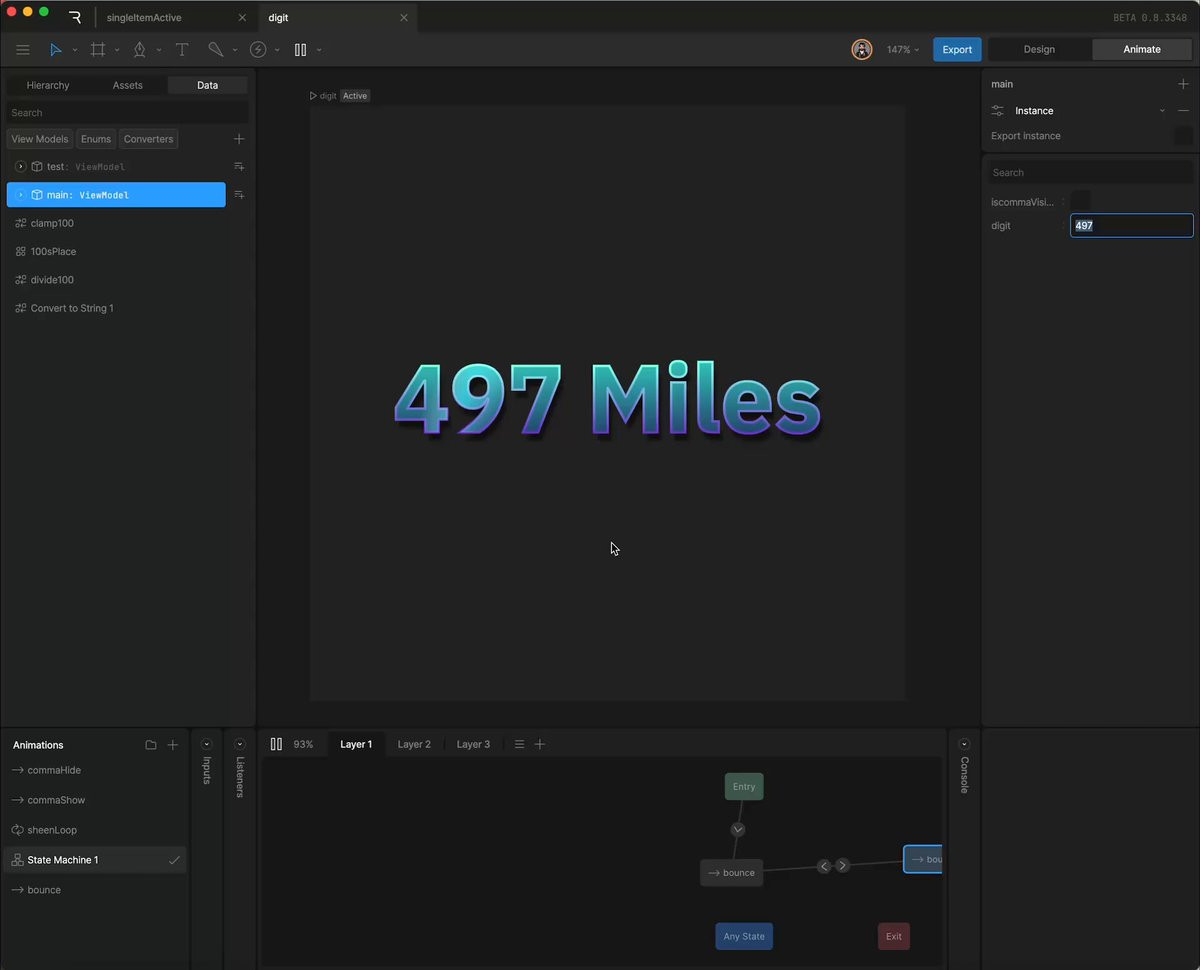Viewport: 1200px width, 970px height.
Task: Switch to Layer 2 tab
Action: [414, 744]
